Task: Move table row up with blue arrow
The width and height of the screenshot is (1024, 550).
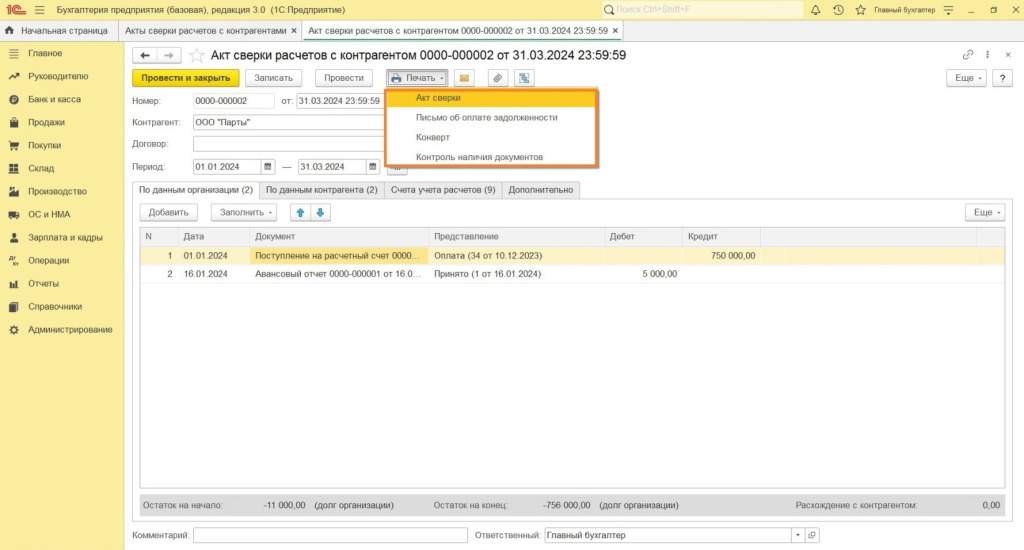Action: [300, 212]
